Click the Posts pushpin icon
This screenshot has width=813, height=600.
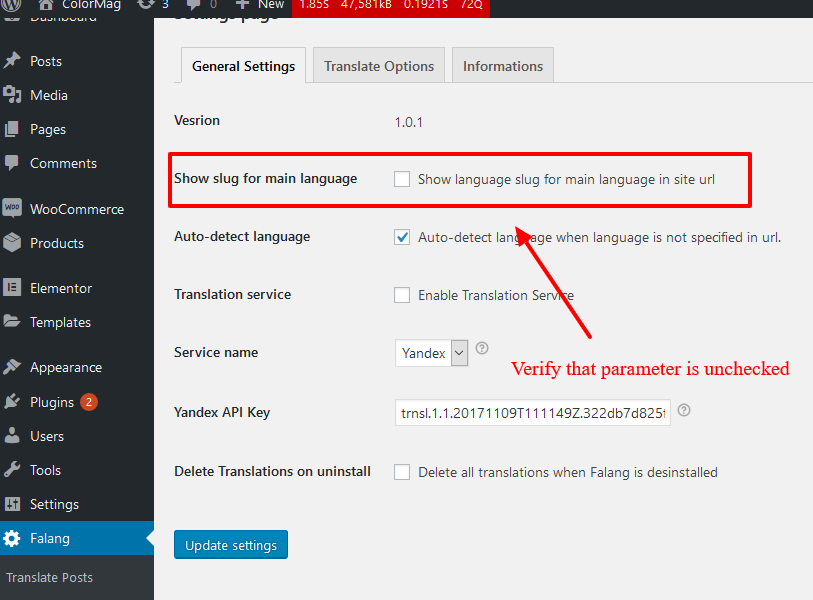11,61
